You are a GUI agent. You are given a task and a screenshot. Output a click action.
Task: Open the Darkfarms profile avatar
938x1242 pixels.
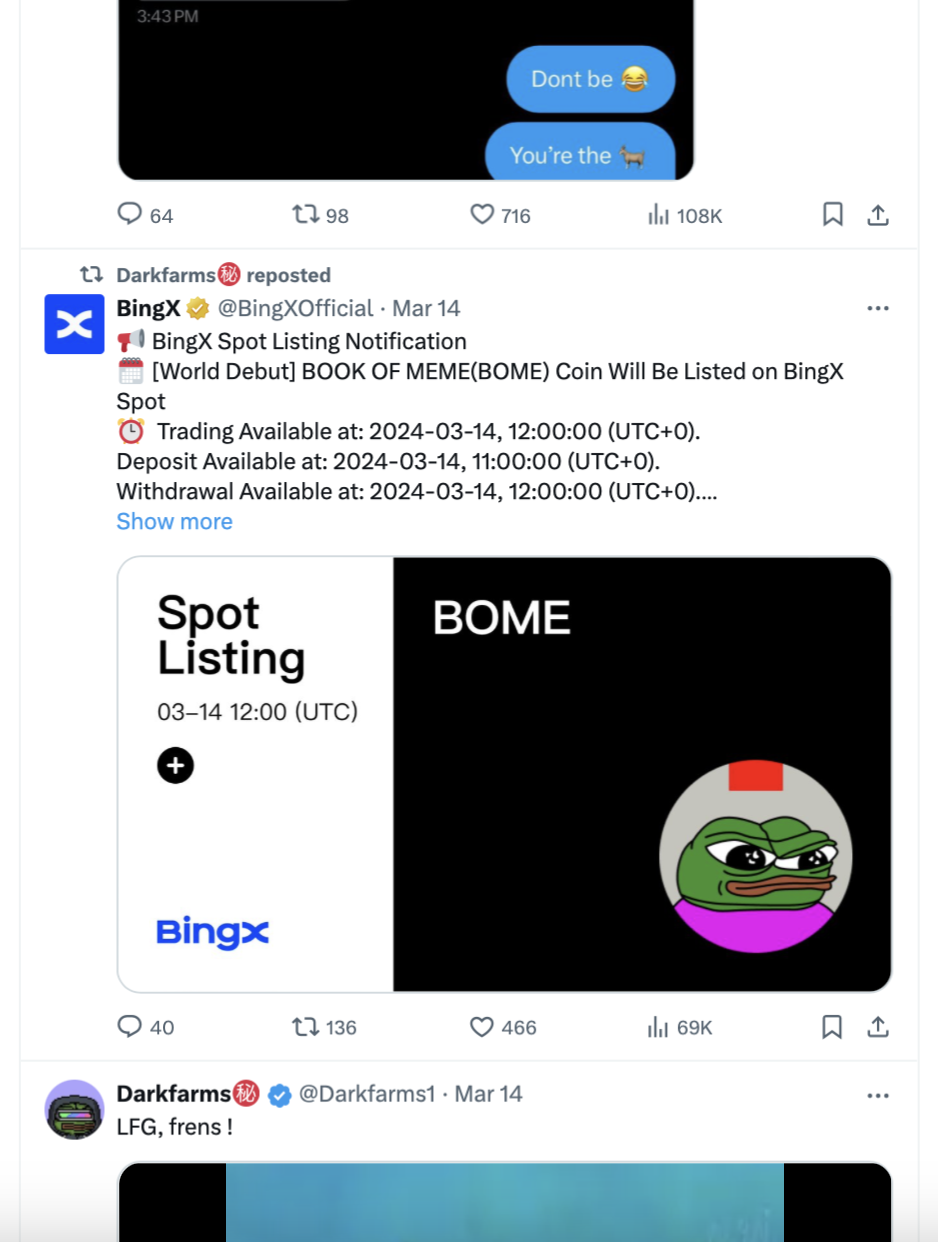click(x=74, y=1109)
